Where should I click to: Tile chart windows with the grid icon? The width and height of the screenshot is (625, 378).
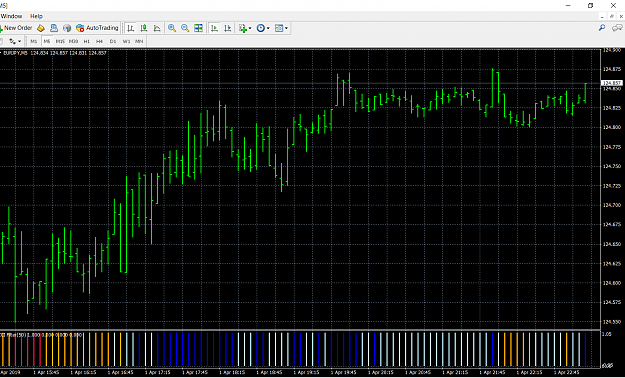point(198,28)
